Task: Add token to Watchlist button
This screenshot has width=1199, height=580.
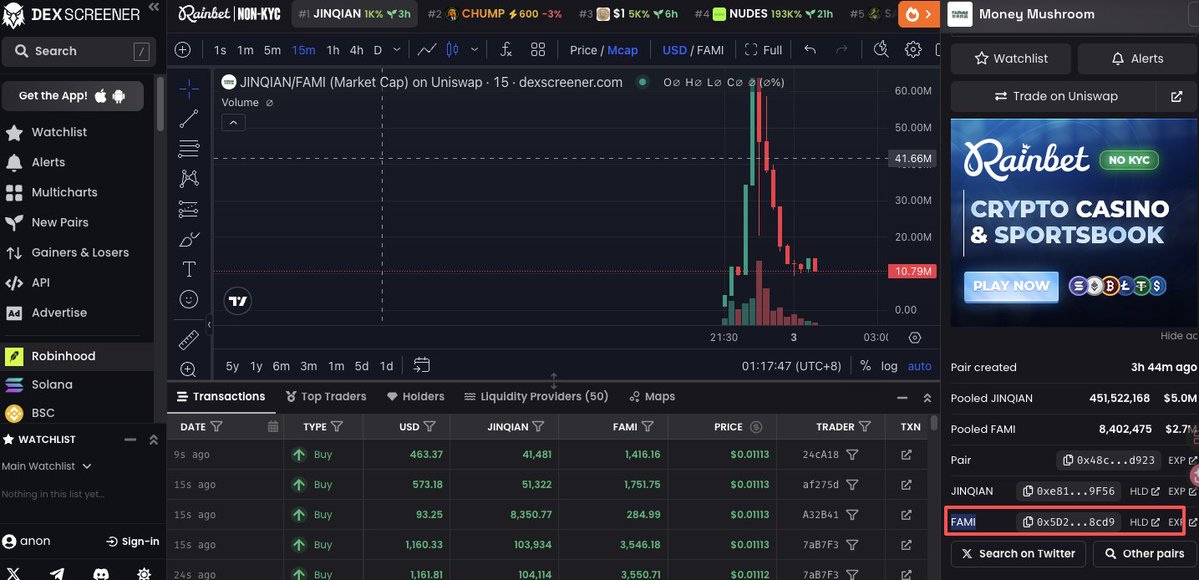Action: click(x=1011, y=59)
